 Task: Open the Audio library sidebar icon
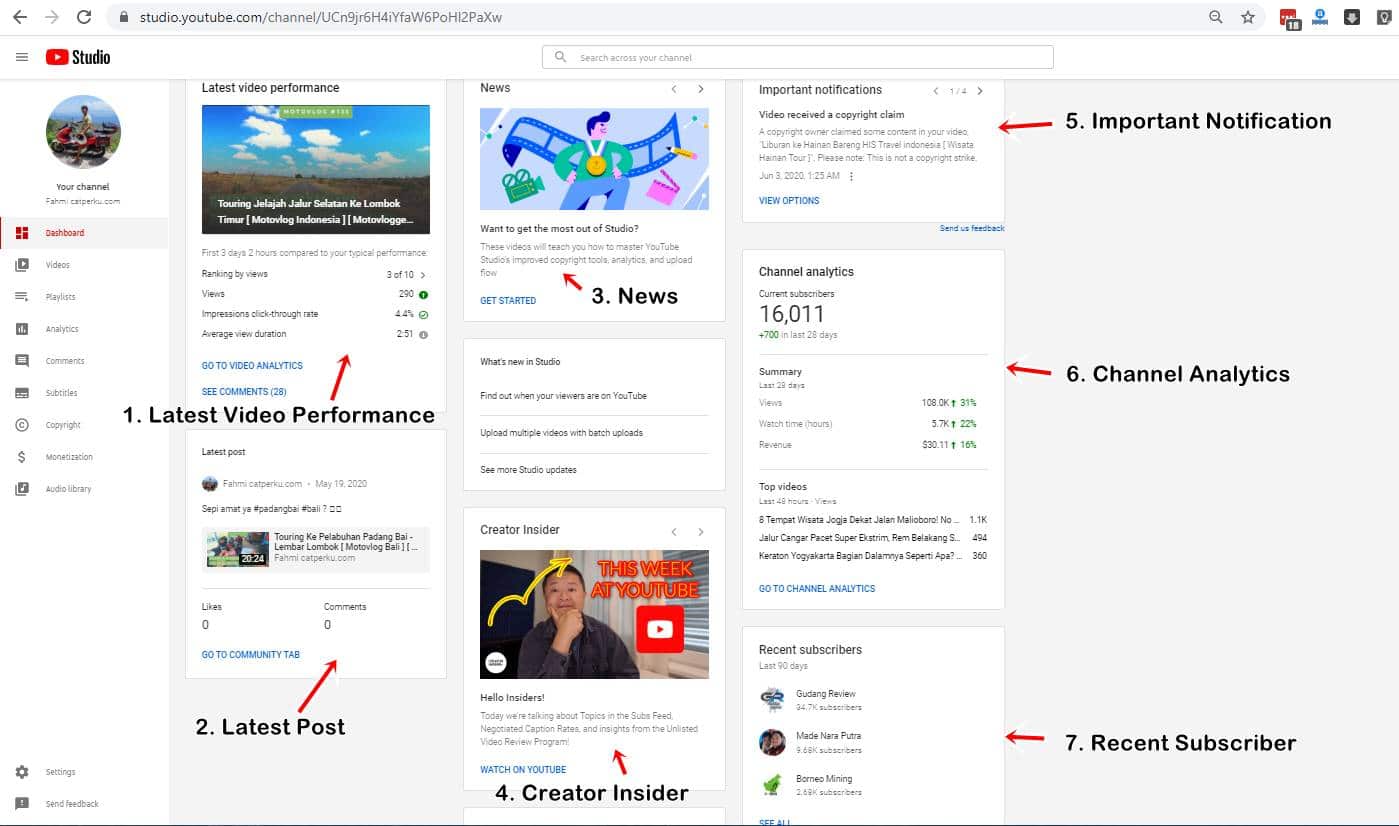tap(22, 489)
